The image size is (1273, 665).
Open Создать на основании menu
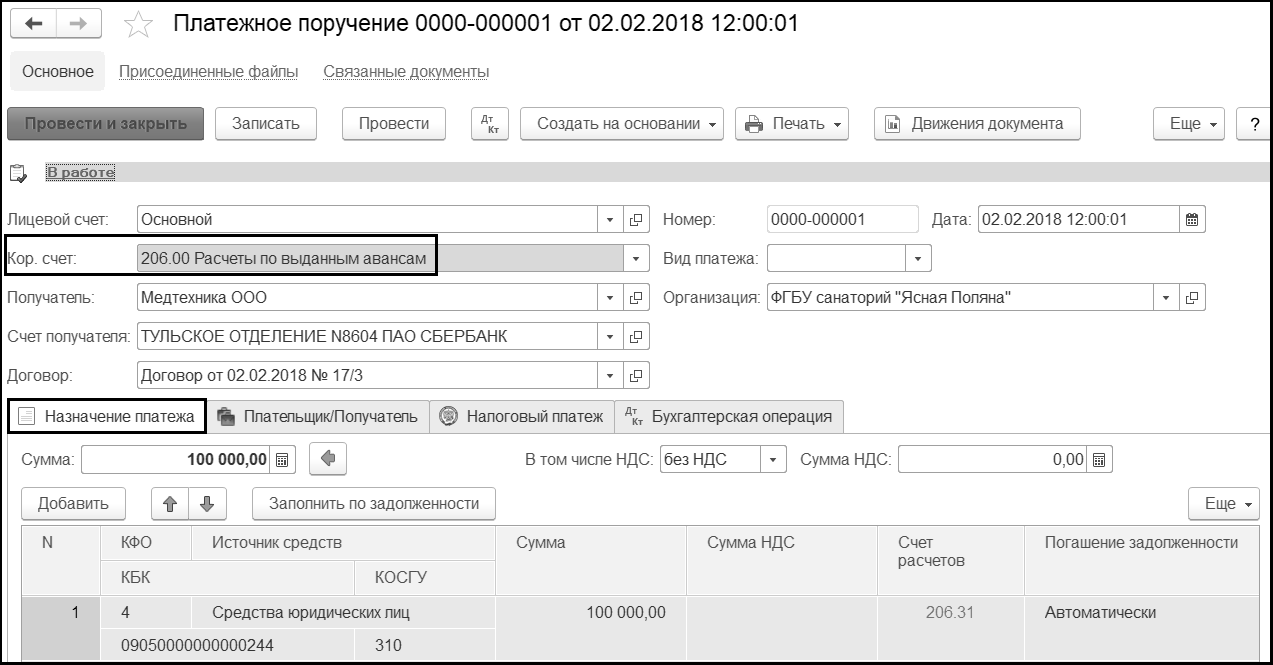coord(621,124)
